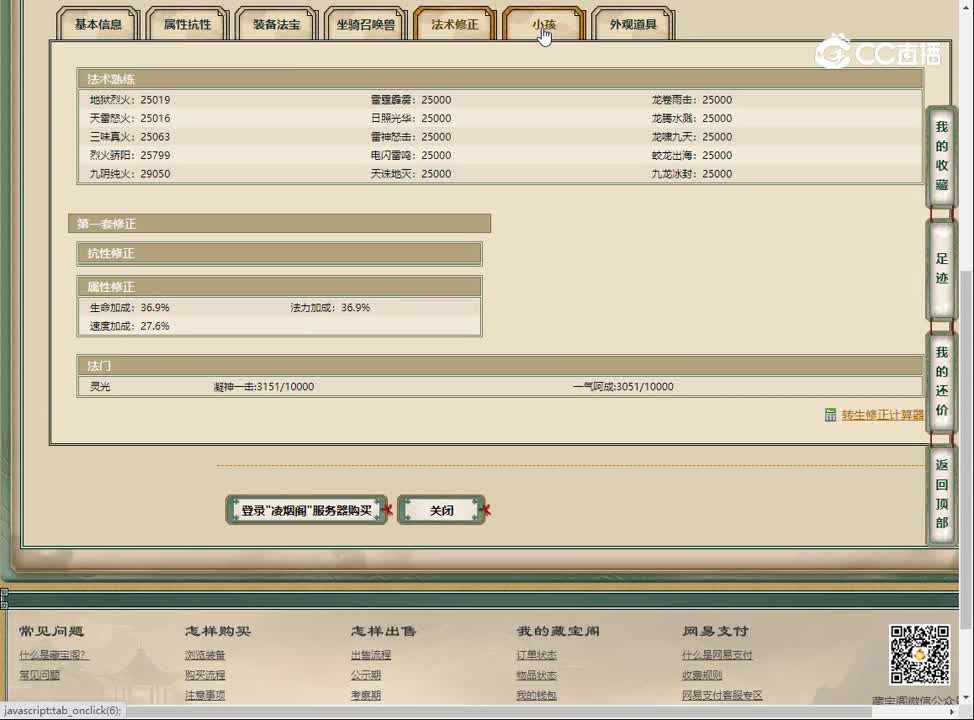Open the 我的钱包 link
The width and height of the screenshot is (974, 720).
[x=536, y=695]
